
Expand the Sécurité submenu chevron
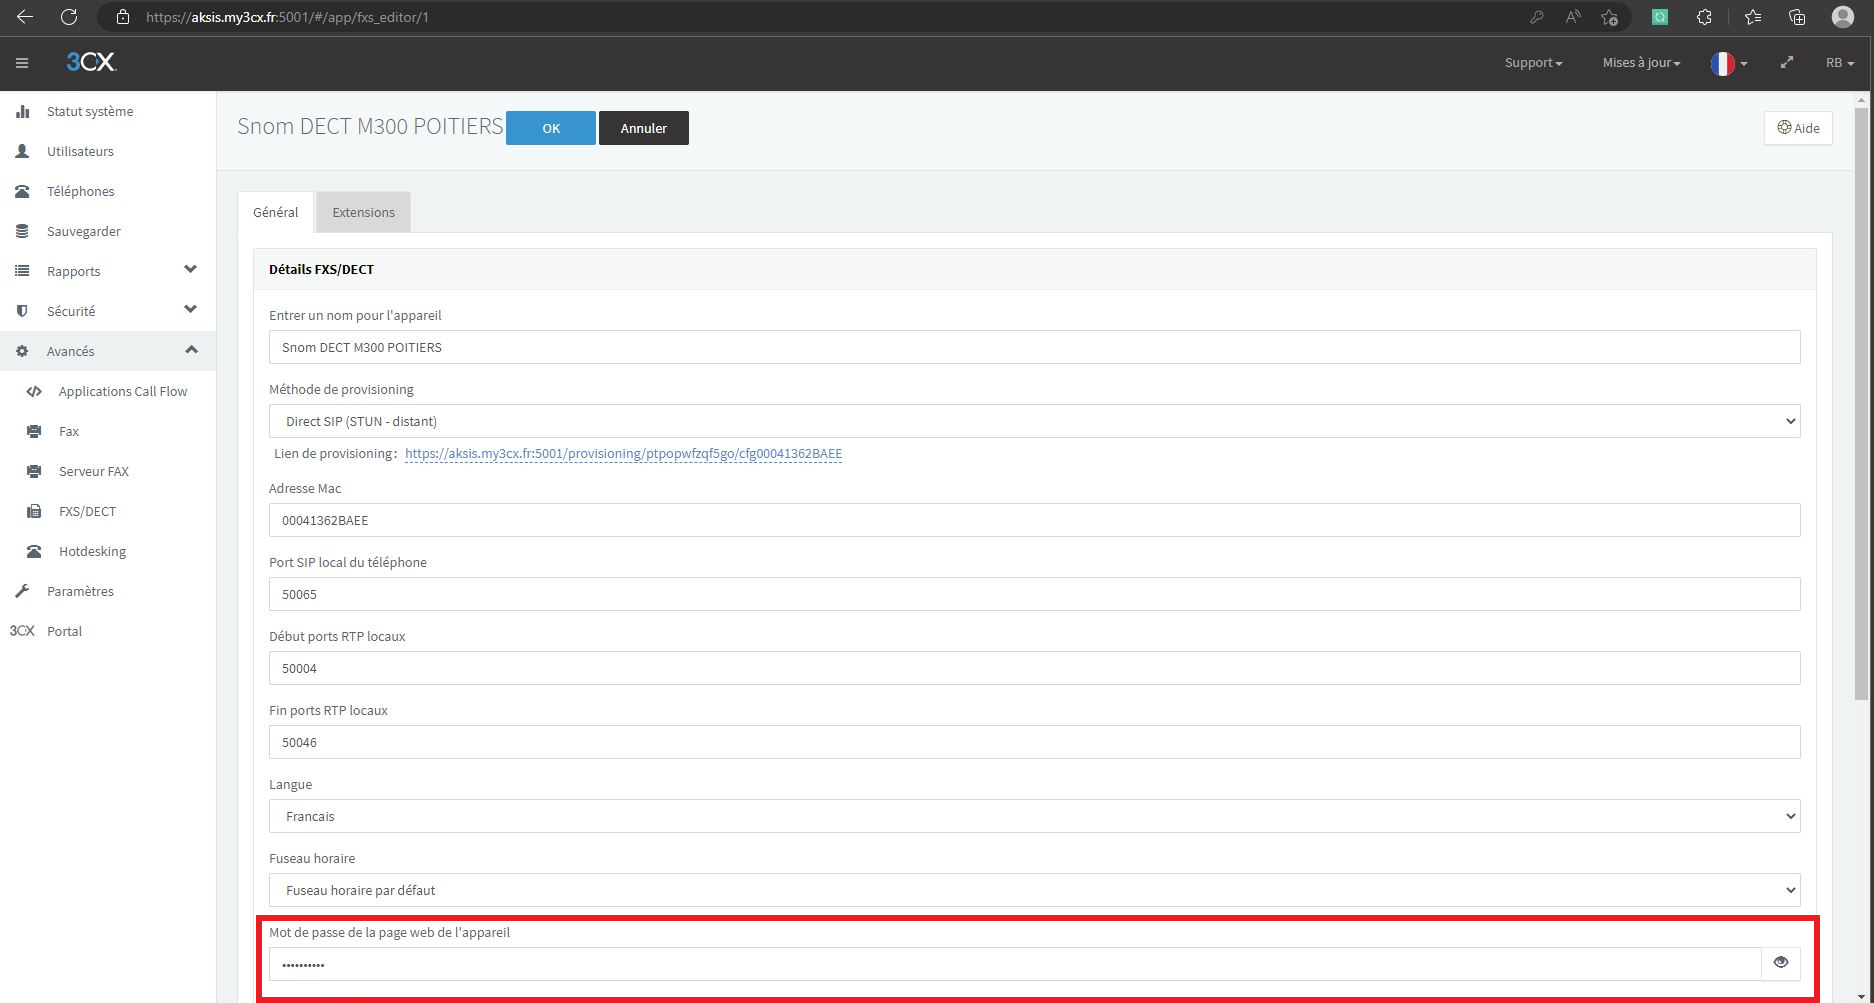pyautogui.click(x=191, y=309)
